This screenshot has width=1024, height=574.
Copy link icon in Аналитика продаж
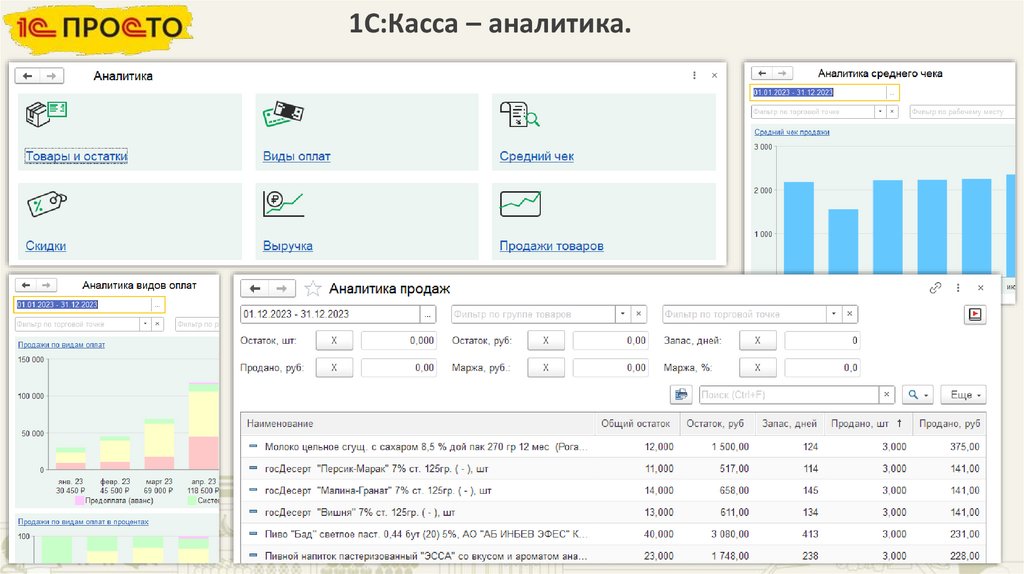935,288
